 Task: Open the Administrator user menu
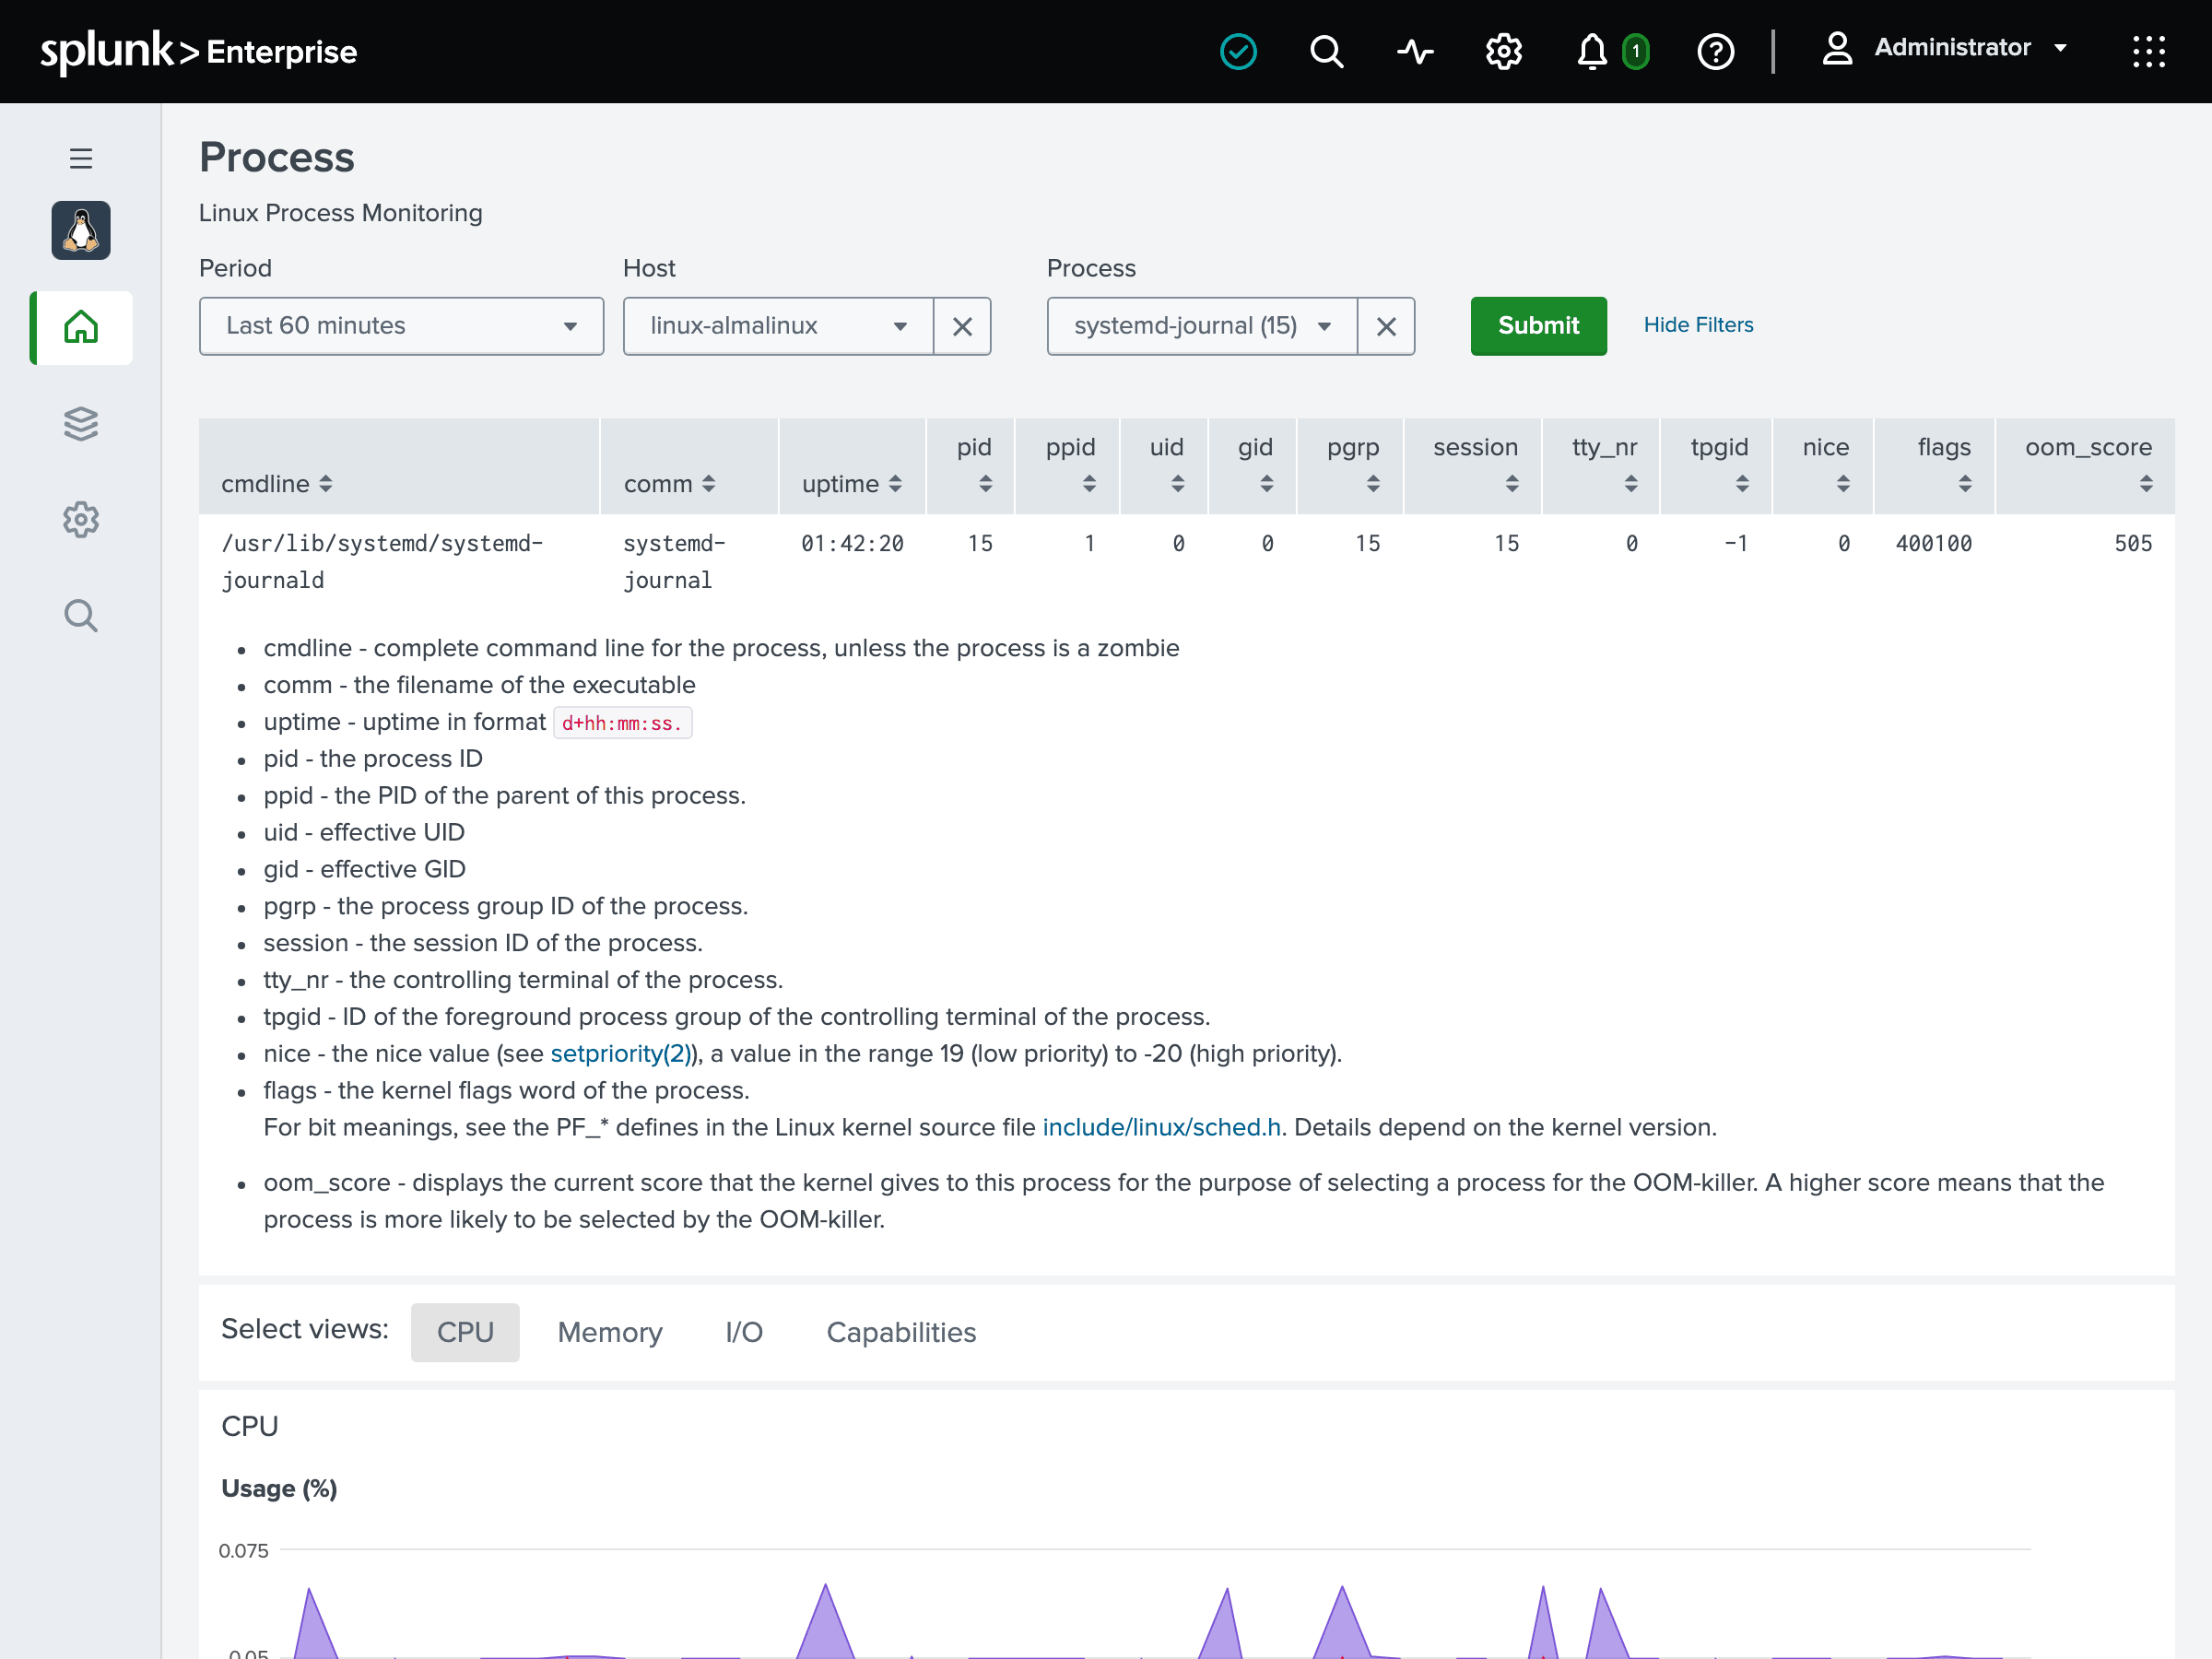point(1944,48)
